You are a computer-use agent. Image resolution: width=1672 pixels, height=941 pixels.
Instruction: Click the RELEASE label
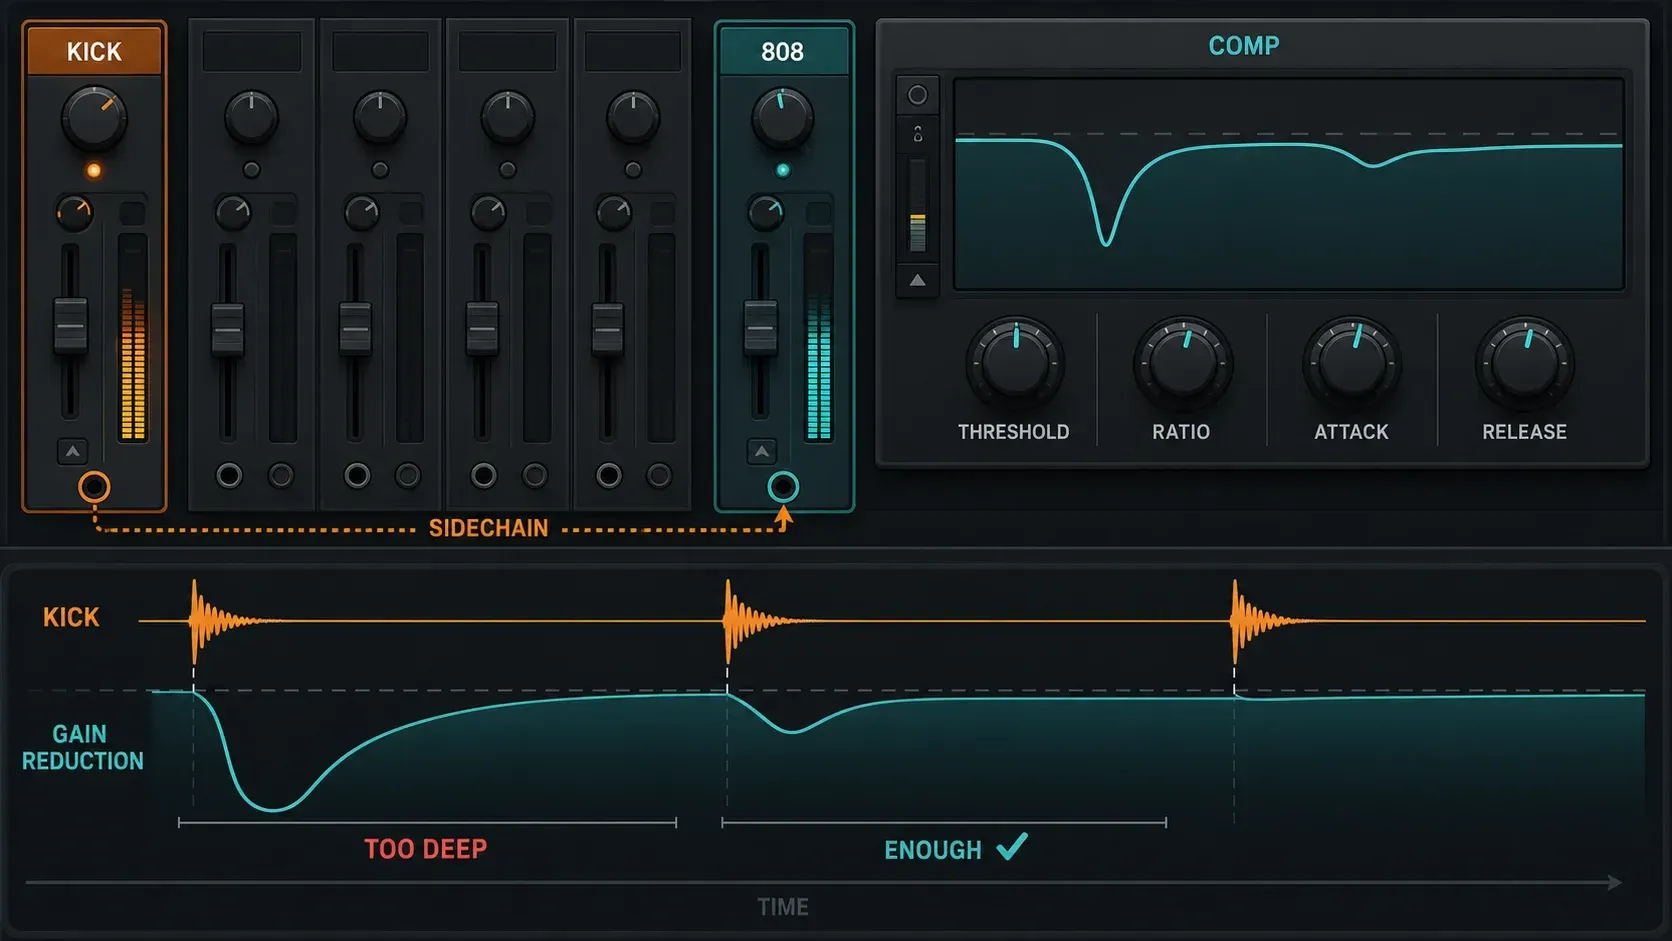1524,432
